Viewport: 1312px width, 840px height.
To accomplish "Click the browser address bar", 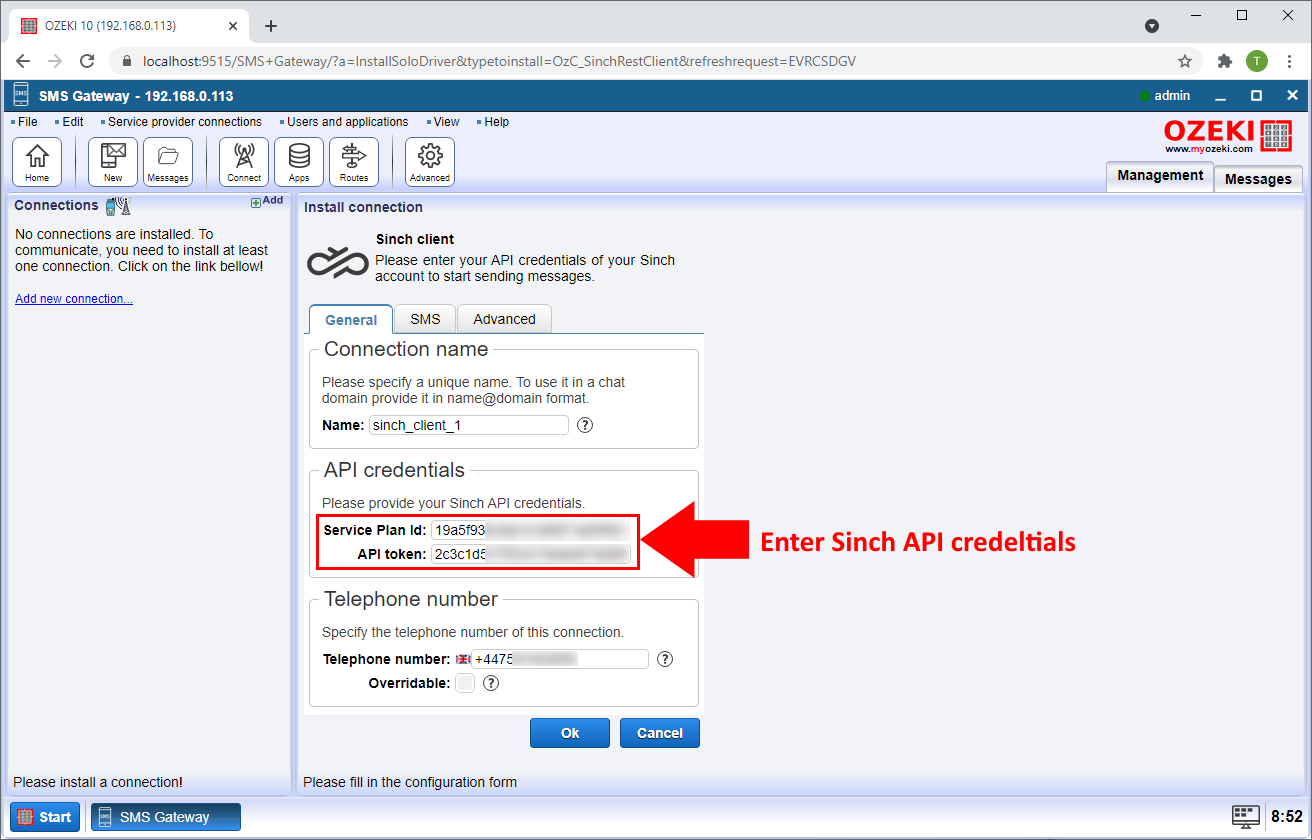I will pyautogui.click(x=655, y=61).
